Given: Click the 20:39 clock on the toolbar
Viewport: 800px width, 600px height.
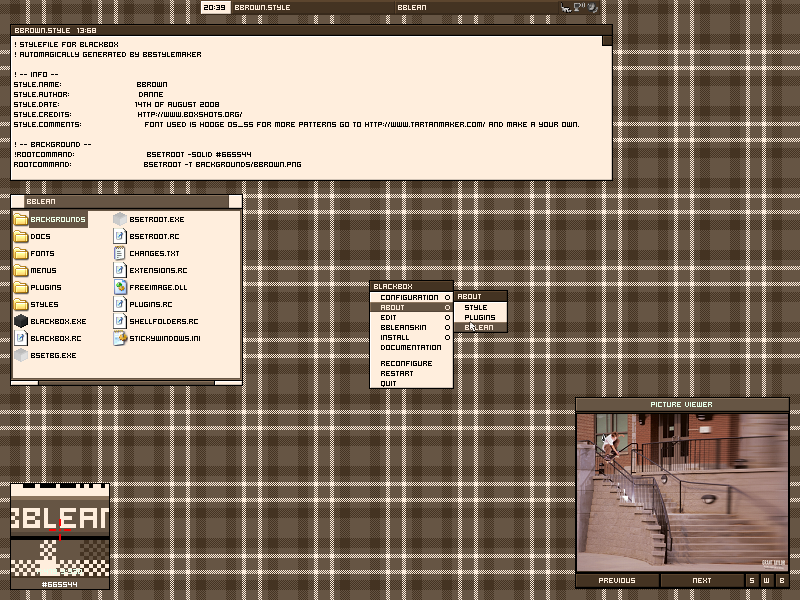Looking at the screenshot, I should (x=214, y=7).
